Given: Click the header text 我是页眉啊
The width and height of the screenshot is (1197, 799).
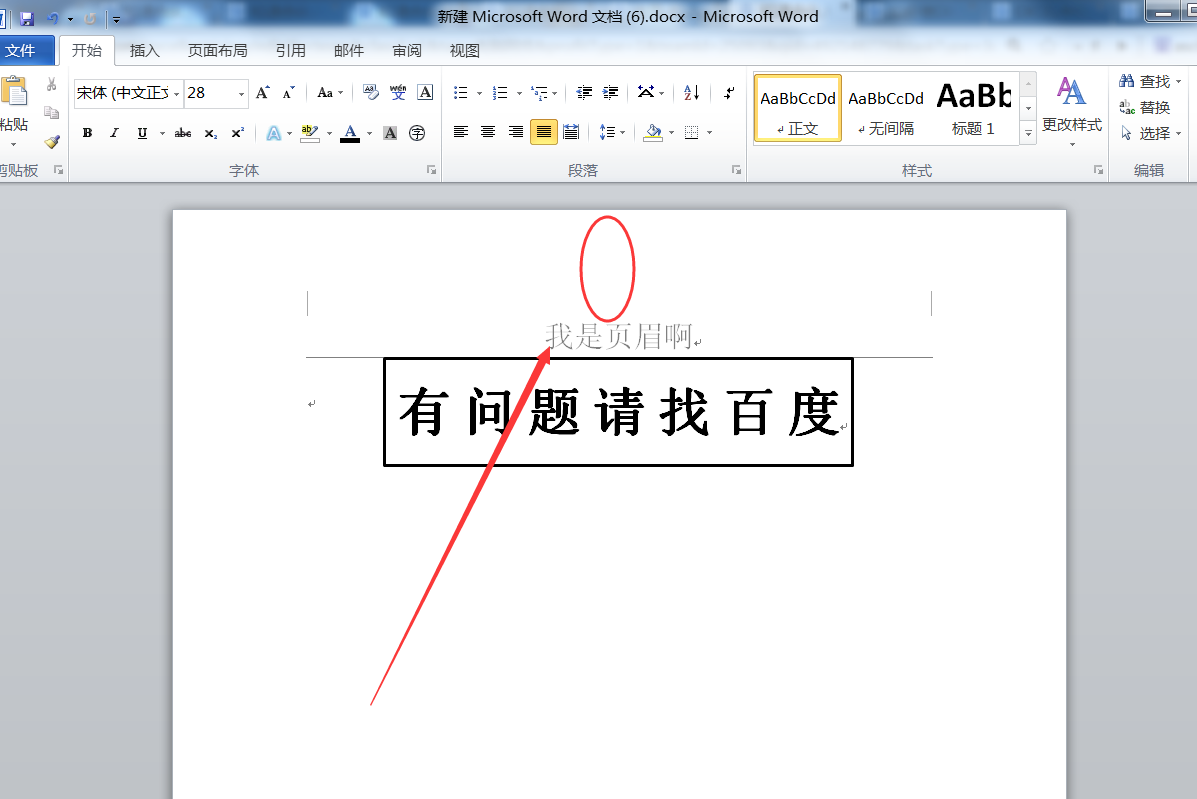Looking at the screenshot, I should coord(618,336).
